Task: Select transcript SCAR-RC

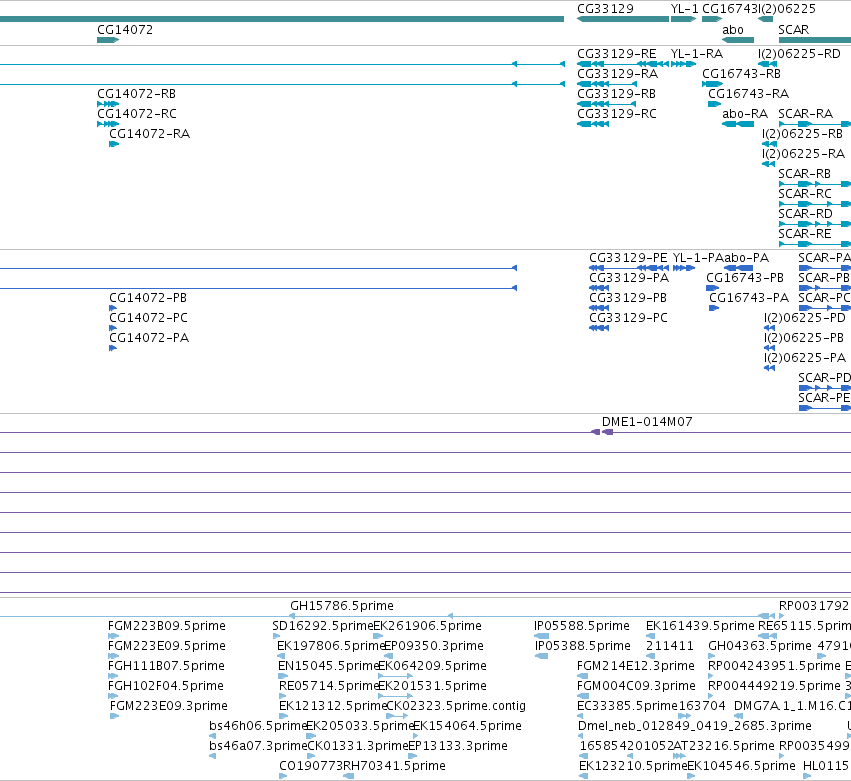Action: tap(815, 204)
